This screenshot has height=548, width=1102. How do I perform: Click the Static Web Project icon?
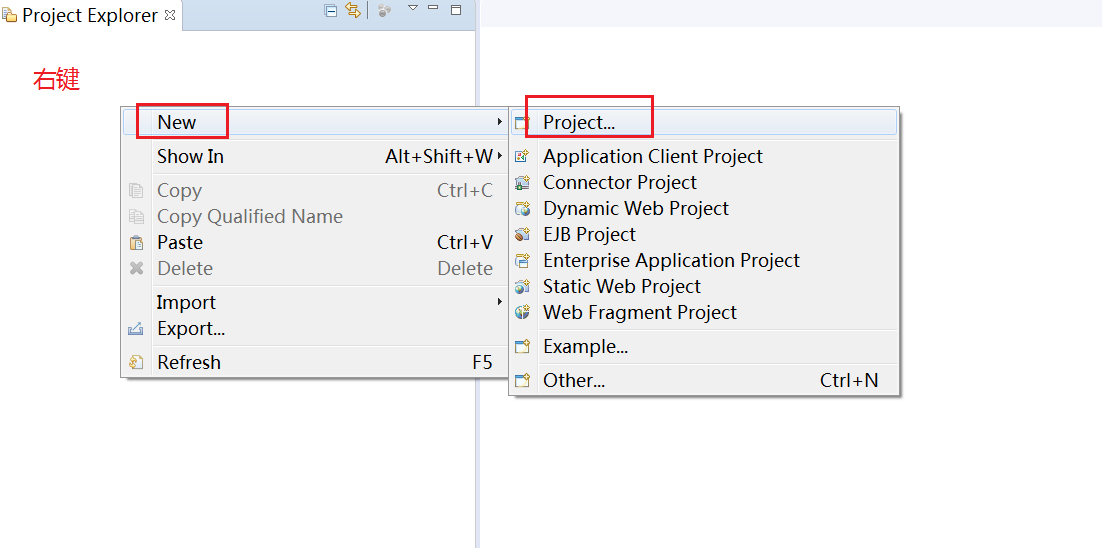pos(522,287)
